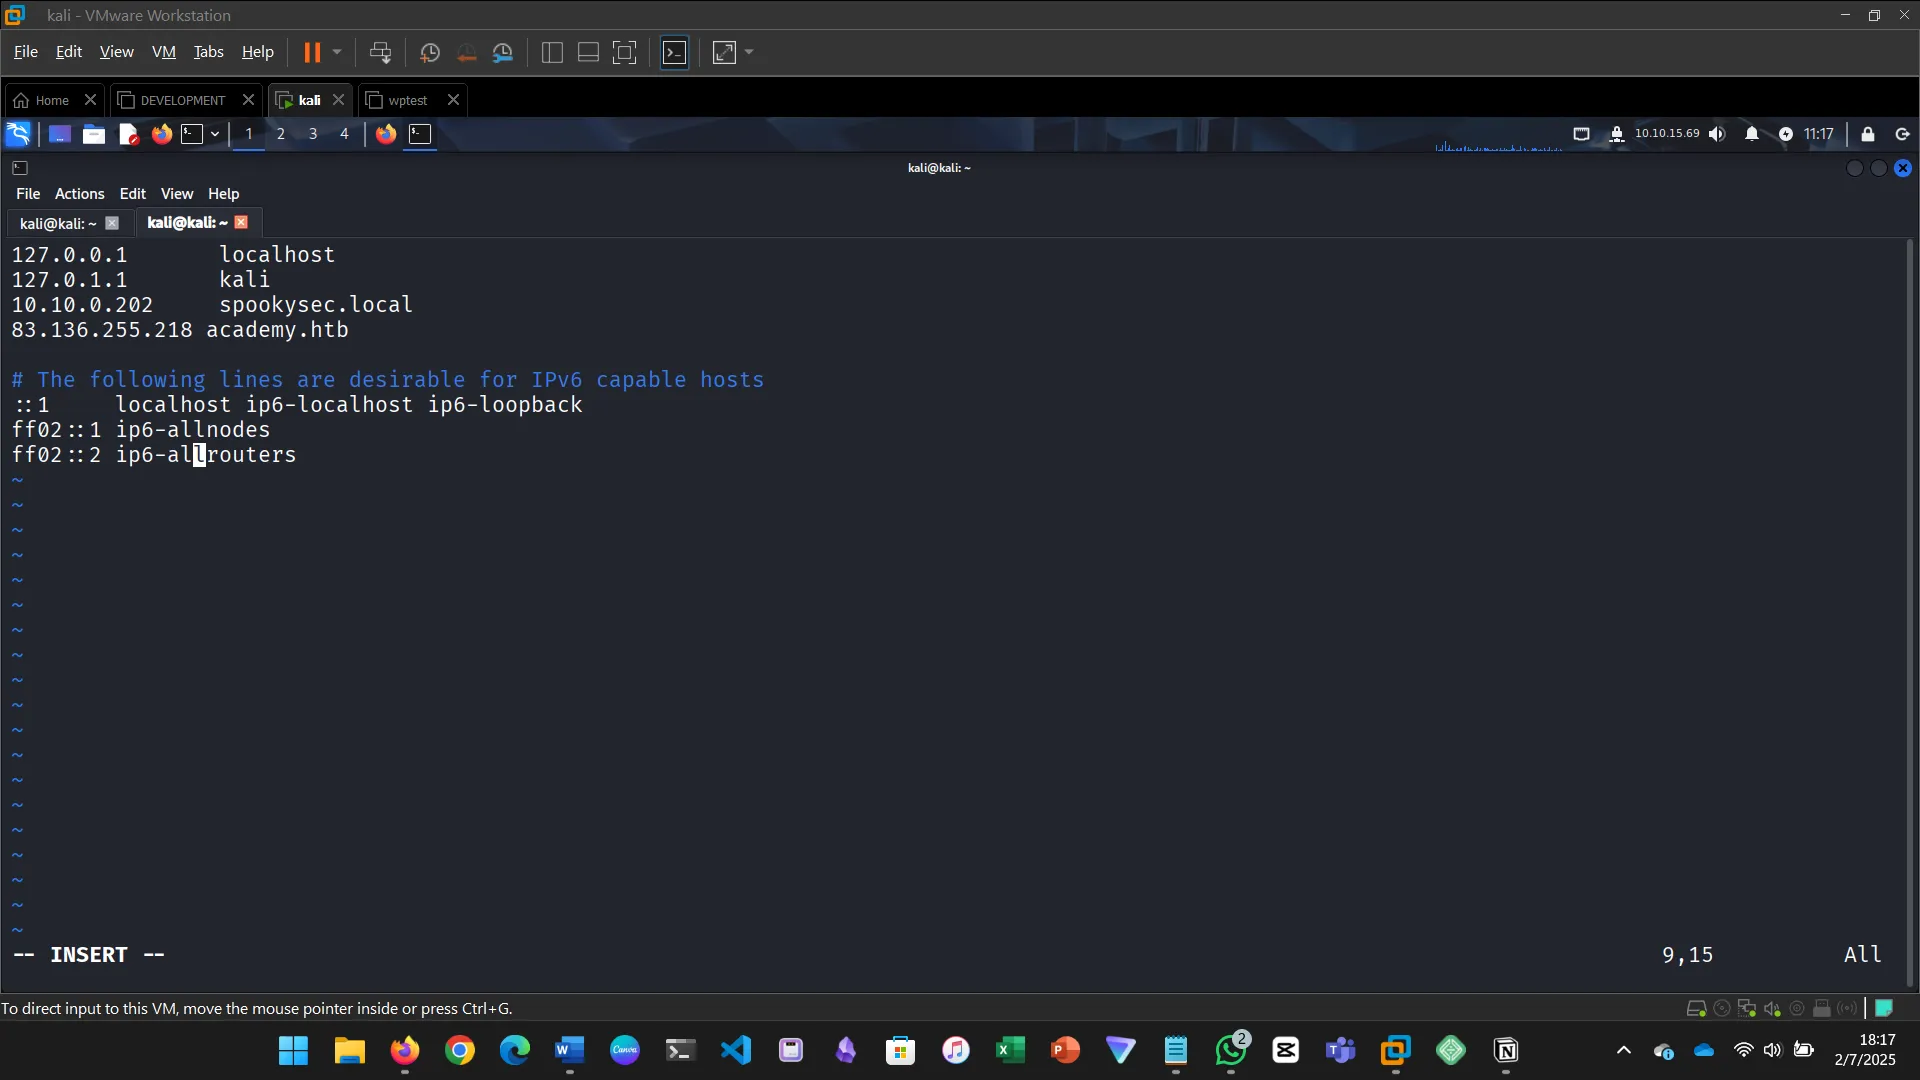
Task: Open Firefox from the Kali panel
Action: pos(162,134)
